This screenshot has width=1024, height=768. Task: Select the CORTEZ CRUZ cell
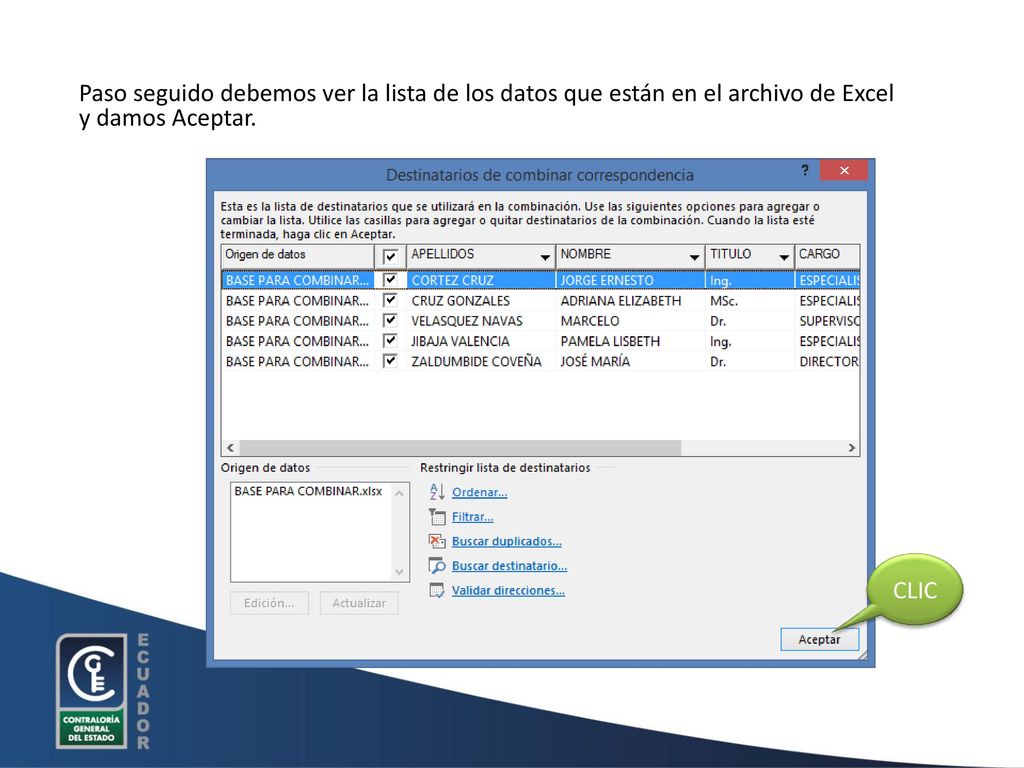pos(481,280)
